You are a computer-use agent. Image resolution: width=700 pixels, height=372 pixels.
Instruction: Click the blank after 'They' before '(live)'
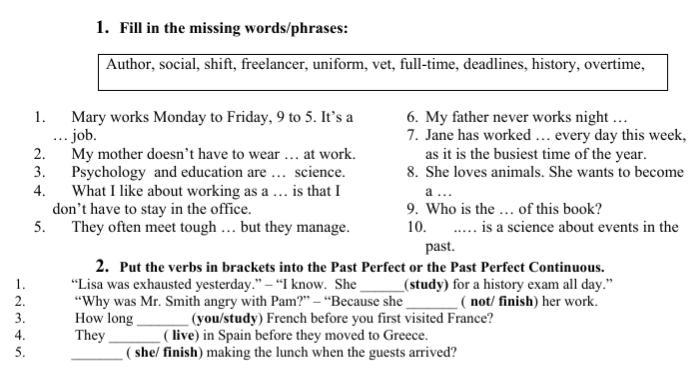pyautogui.click(x=134, y=337)
